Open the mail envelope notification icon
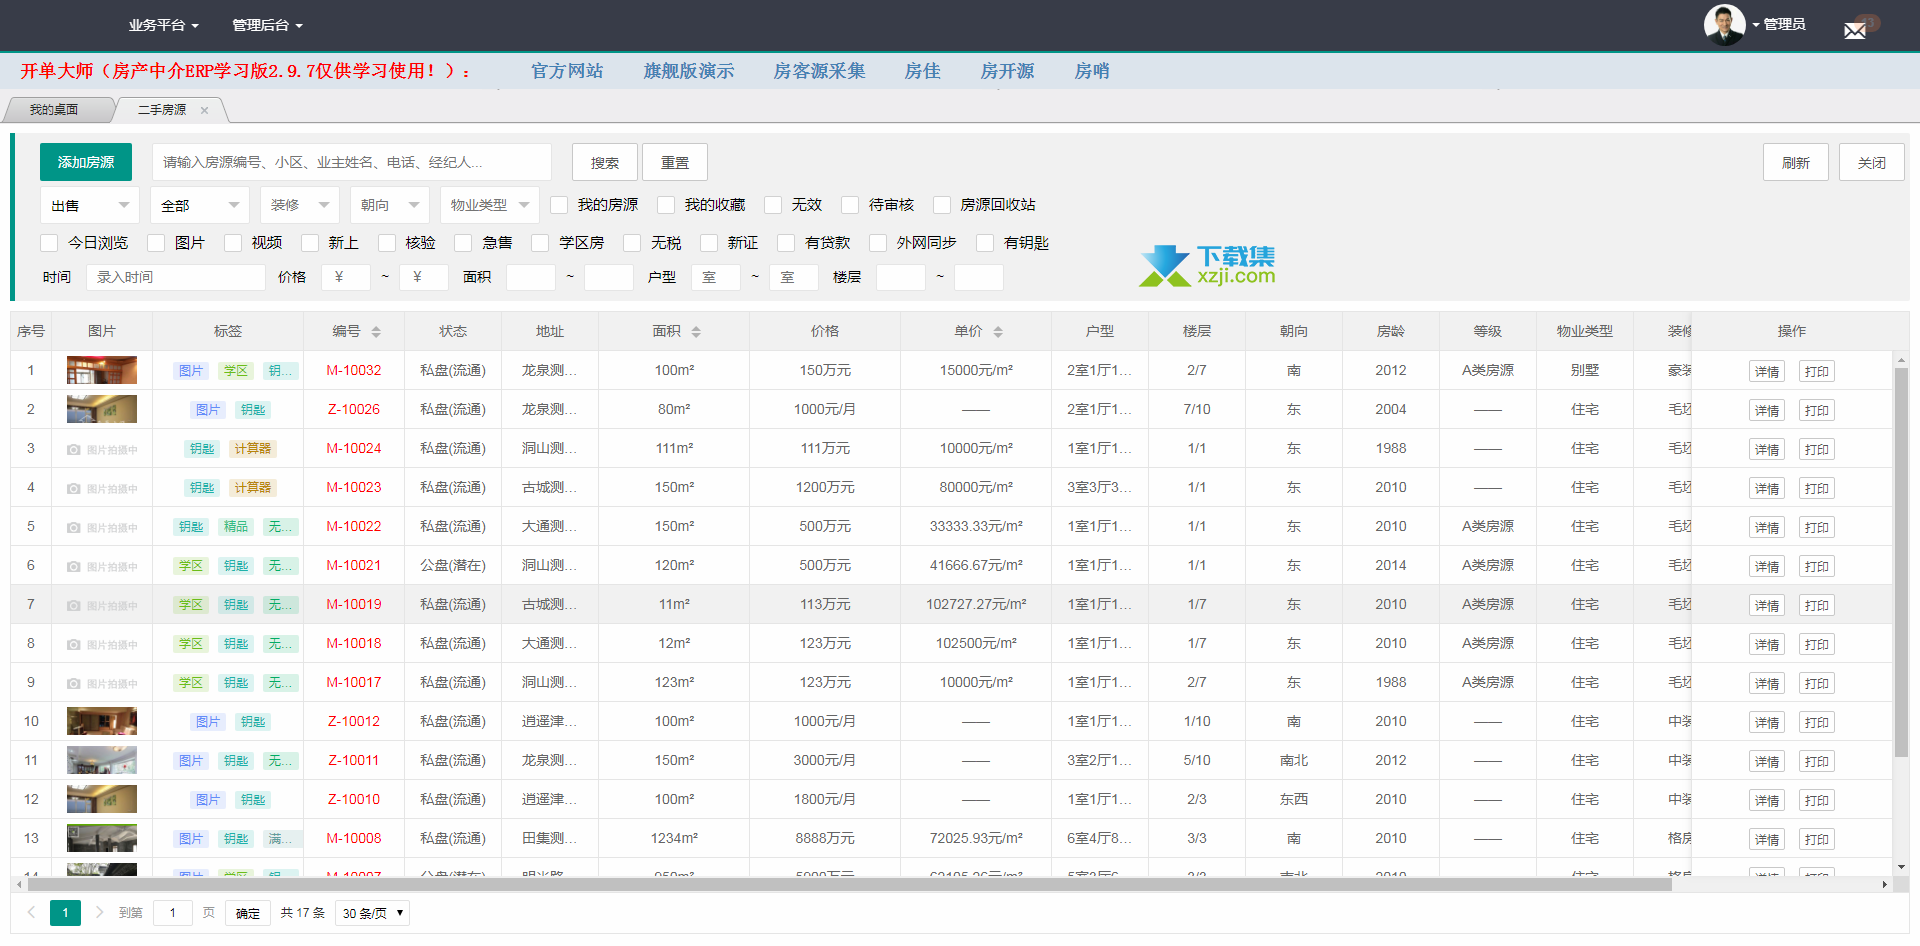 (x=1855, y=30)
